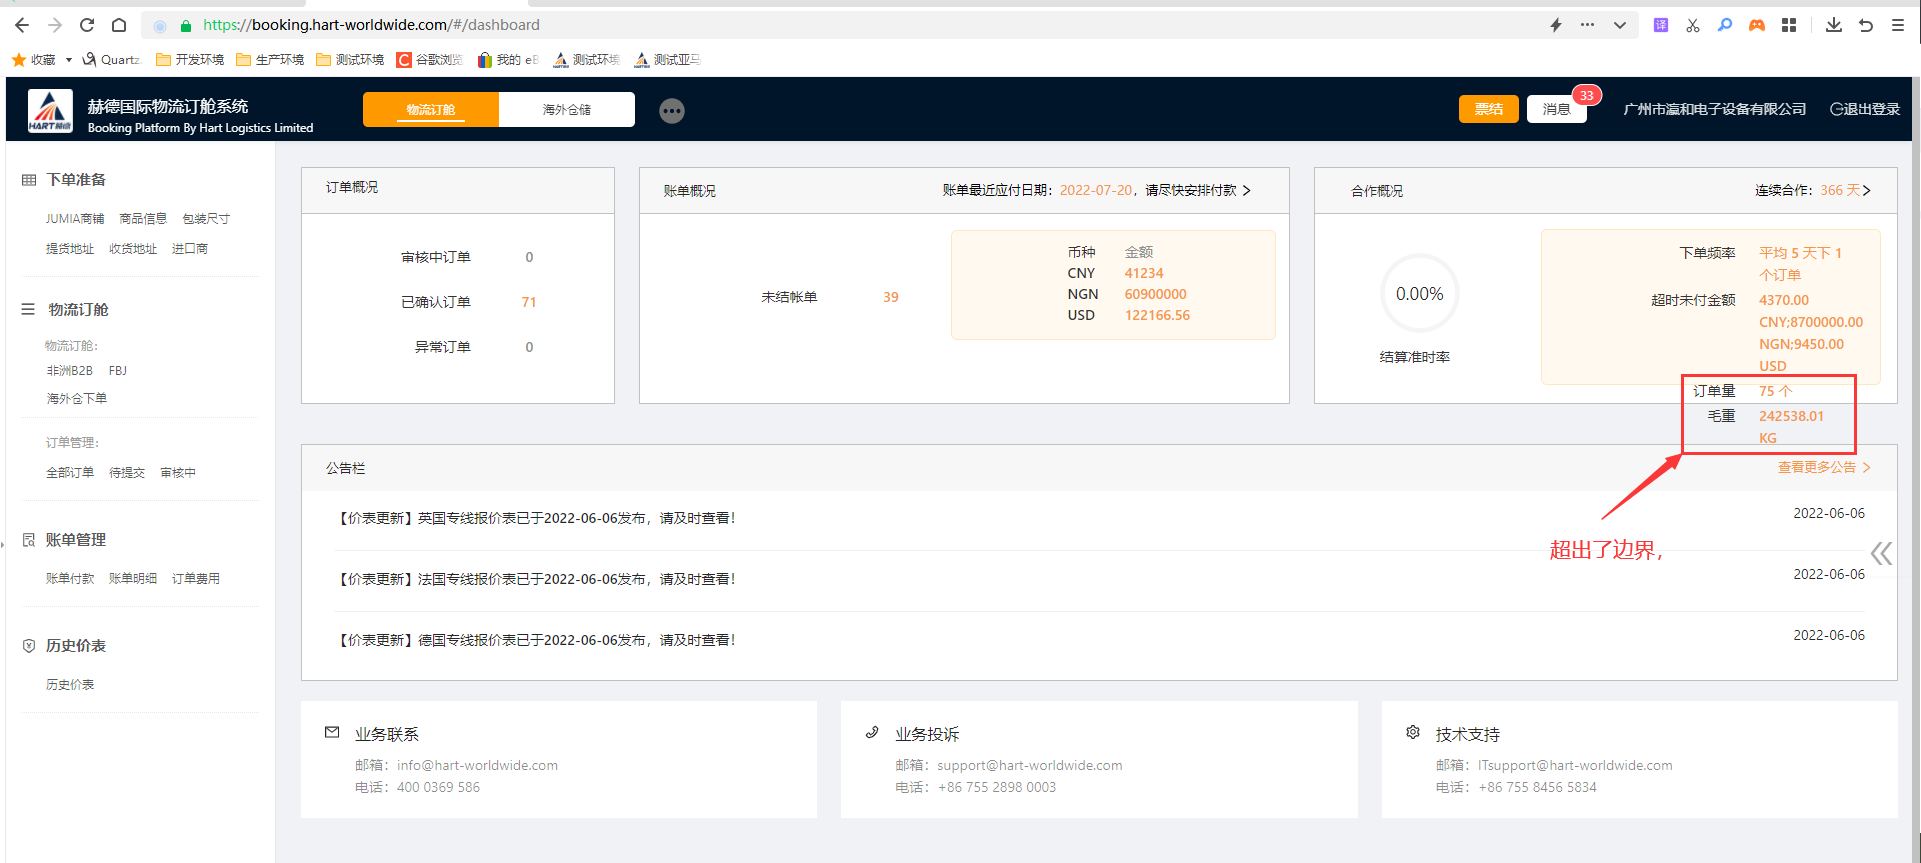Open the 连续合作 366 天 arrow link

coord(1866,190)
